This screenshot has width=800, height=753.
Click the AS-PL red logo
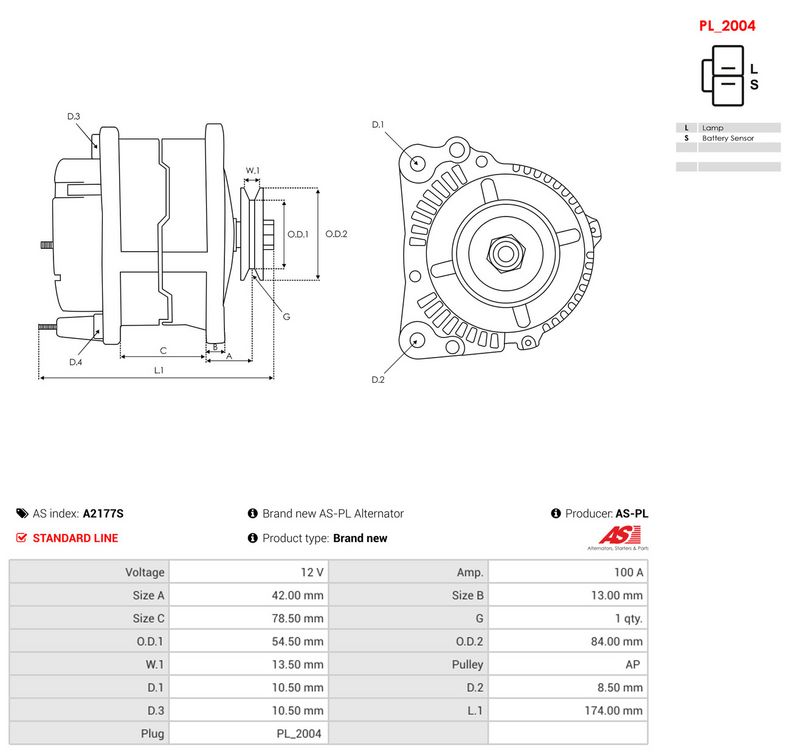[619, 538]
